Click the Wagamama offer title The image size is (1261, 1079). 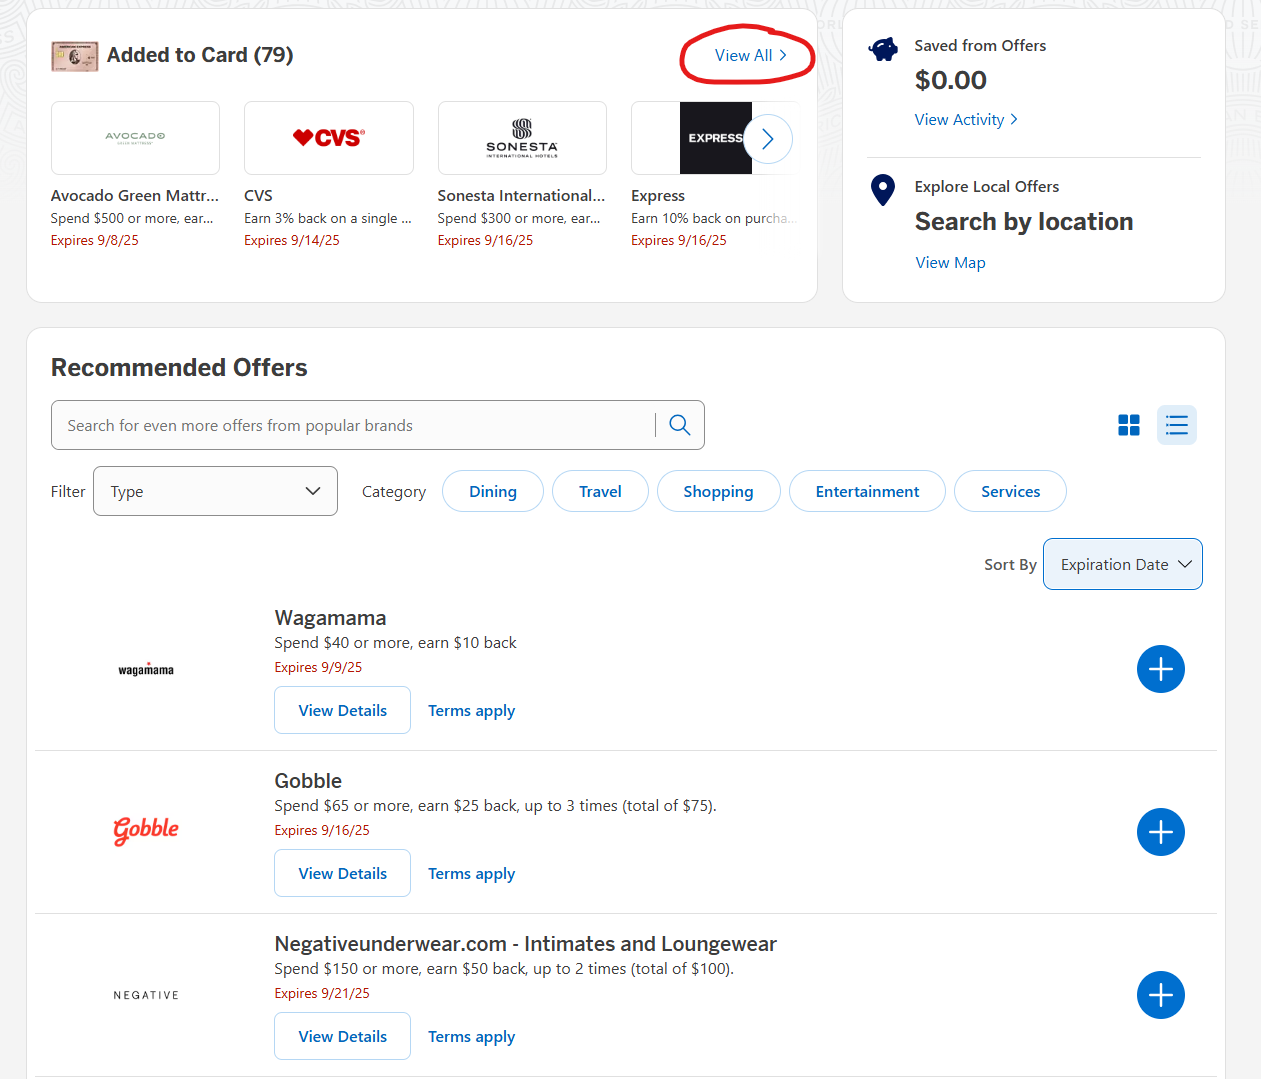[x=330, y=618]
